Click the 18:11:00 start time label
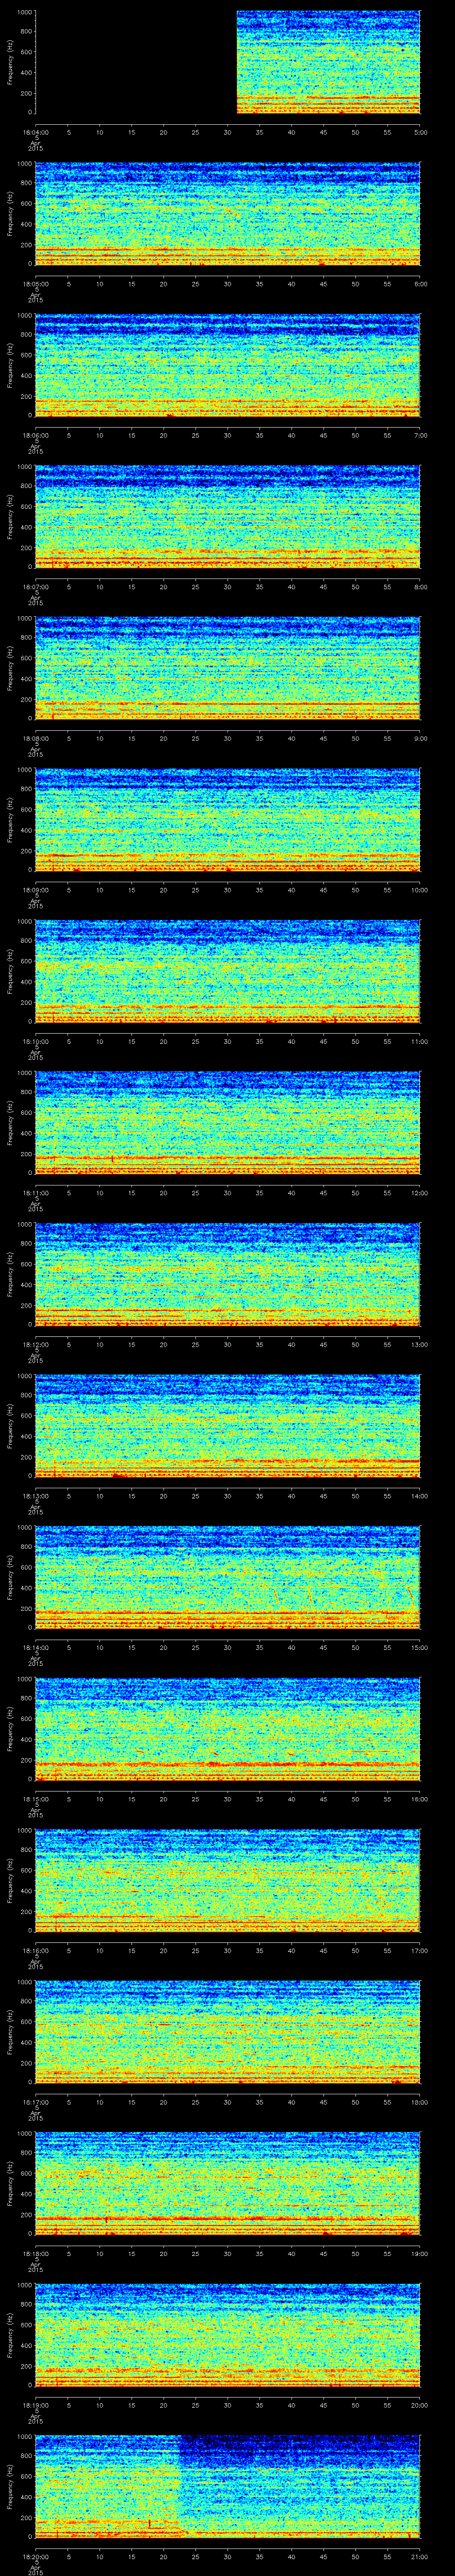 [x=35, y=1193]
